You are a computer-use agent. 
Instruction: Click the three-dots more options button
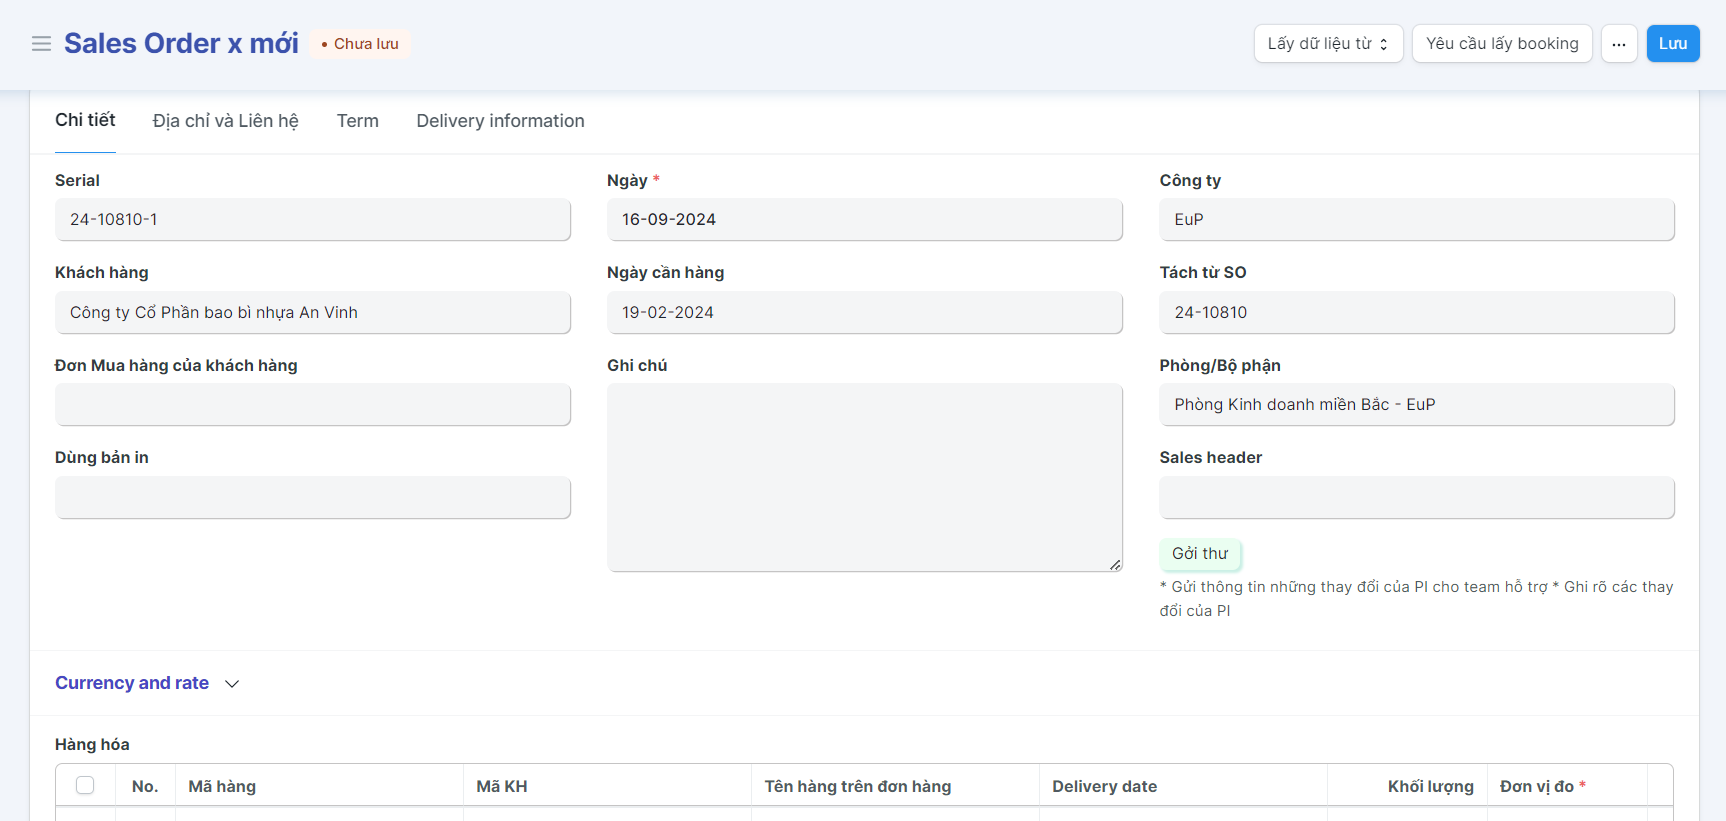click(x=1618, y=44)
